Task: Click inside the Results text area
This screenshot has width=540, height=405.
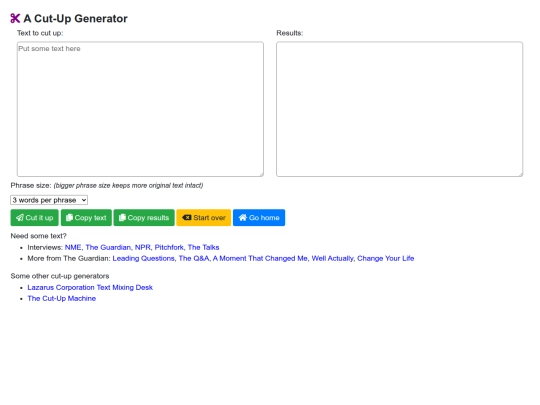Action: pyautogui.click(x=399, y=109)
